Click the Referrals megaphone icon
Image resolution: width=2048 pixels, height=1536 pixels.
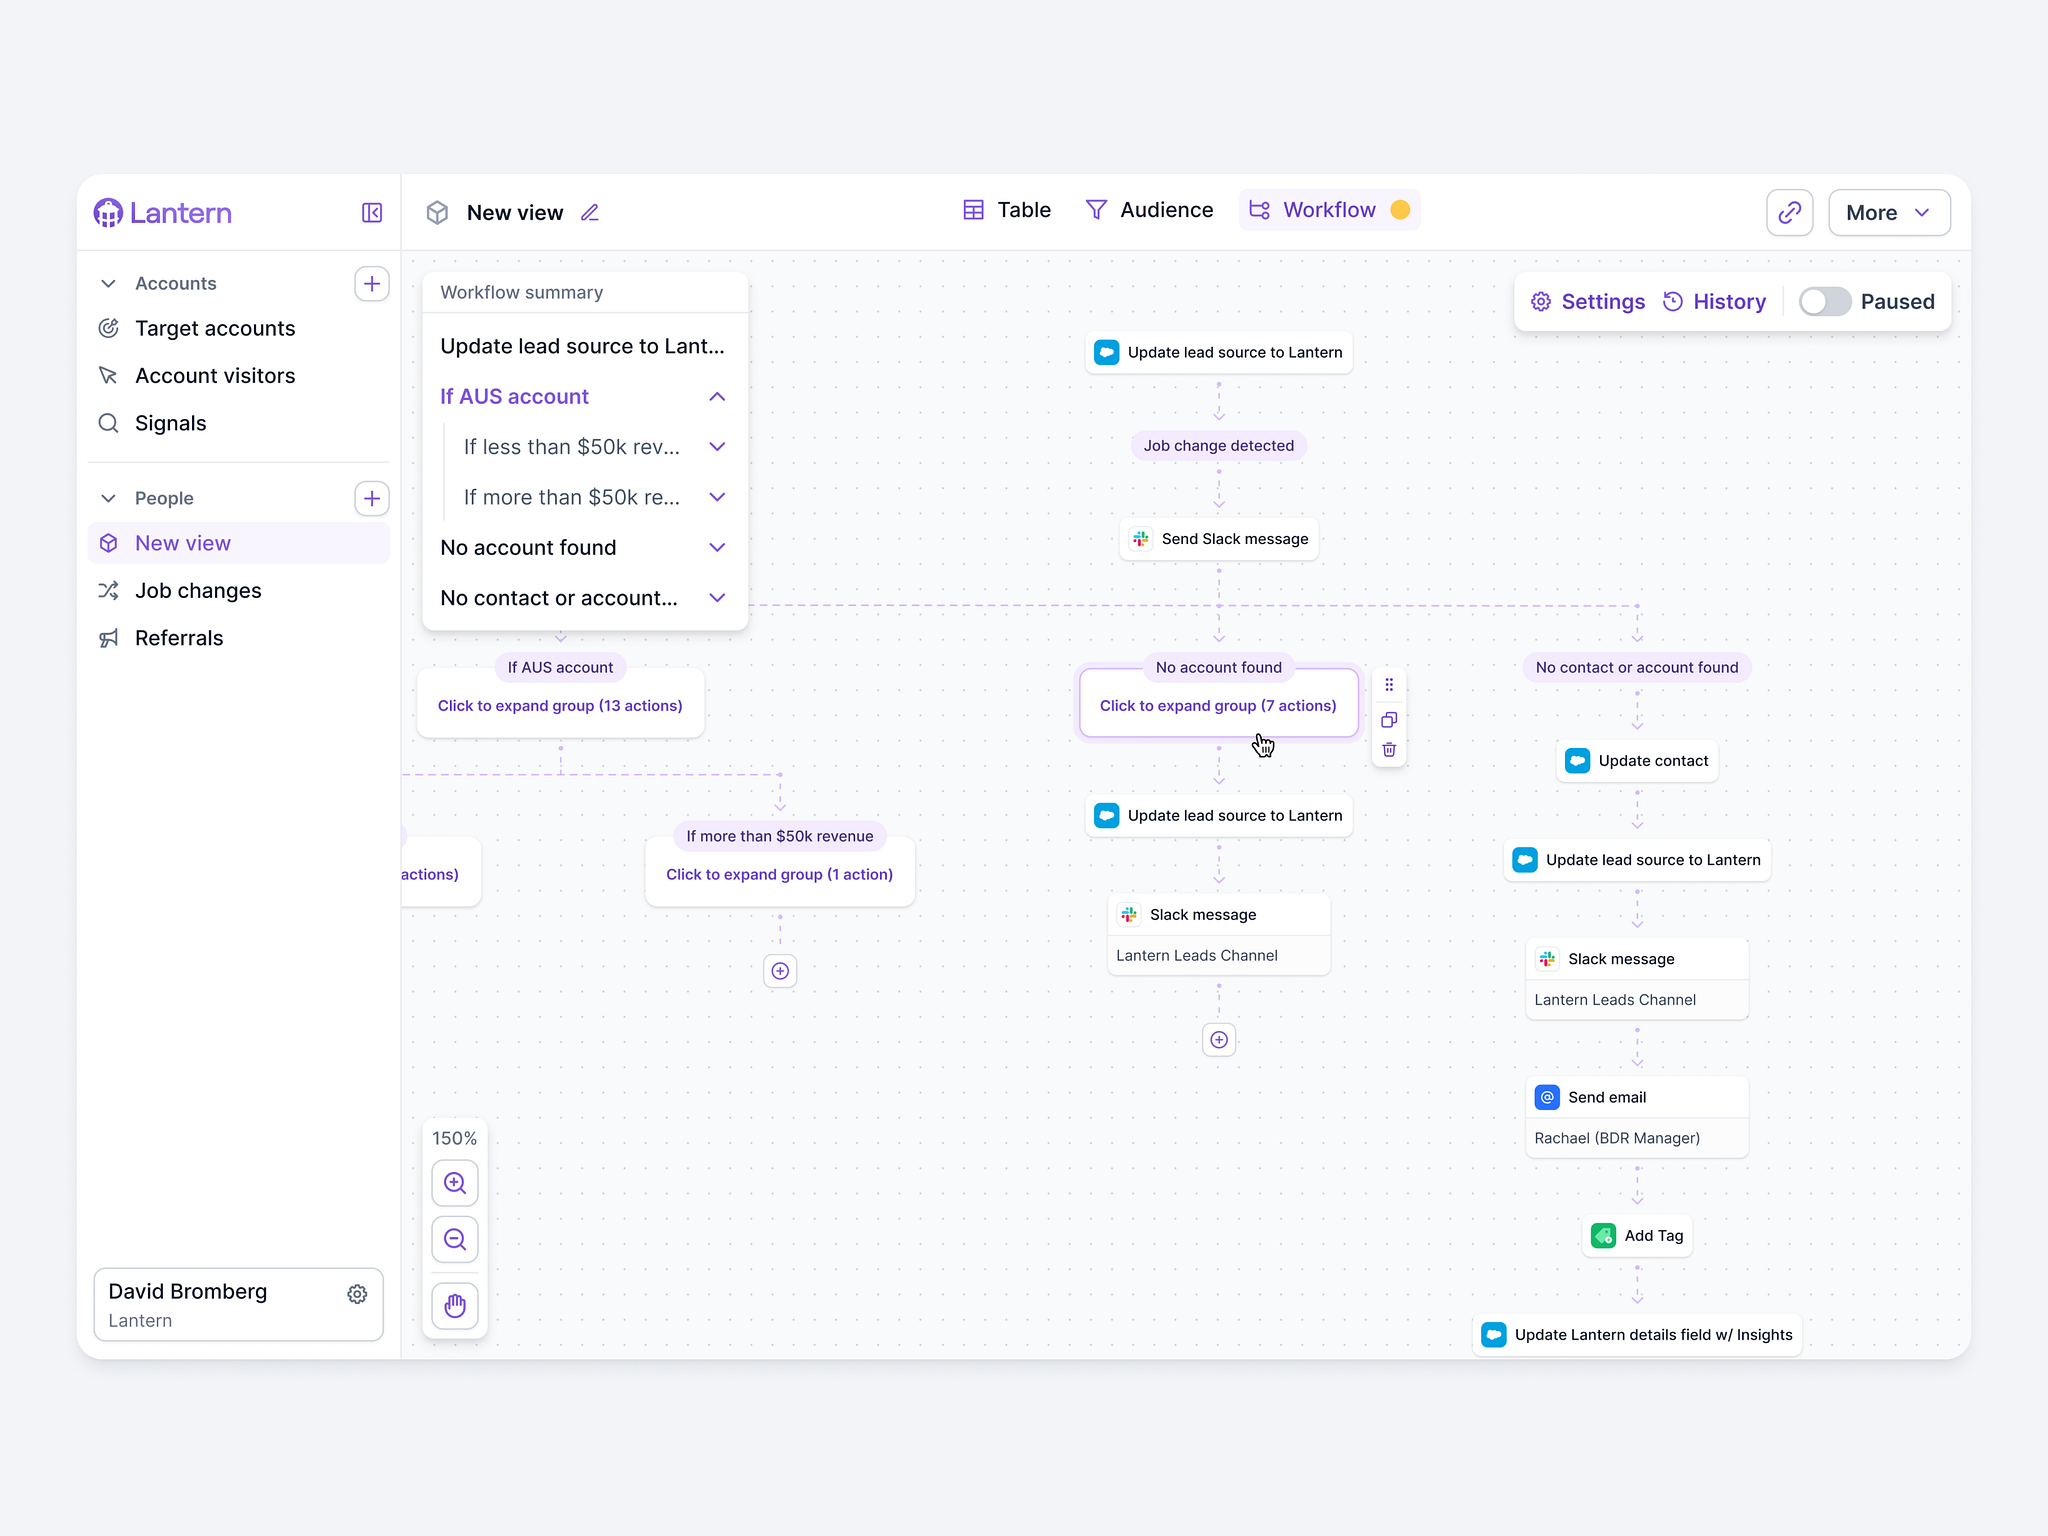click(109, 638)
